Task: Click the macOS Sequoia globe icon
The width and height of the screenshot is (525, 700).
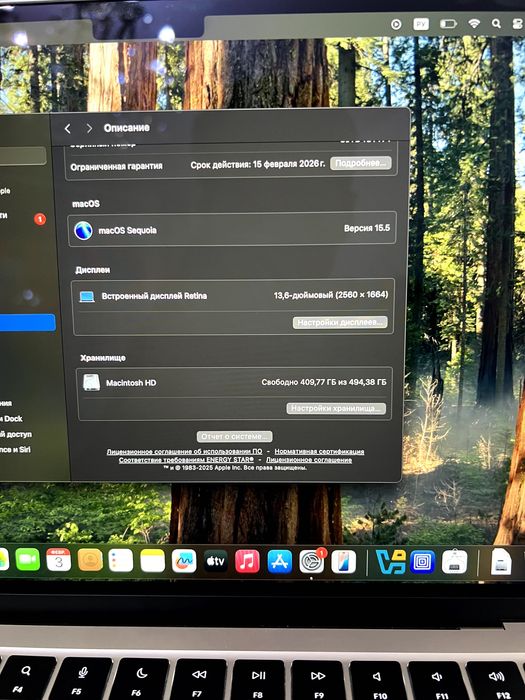Action: point(83,230)
